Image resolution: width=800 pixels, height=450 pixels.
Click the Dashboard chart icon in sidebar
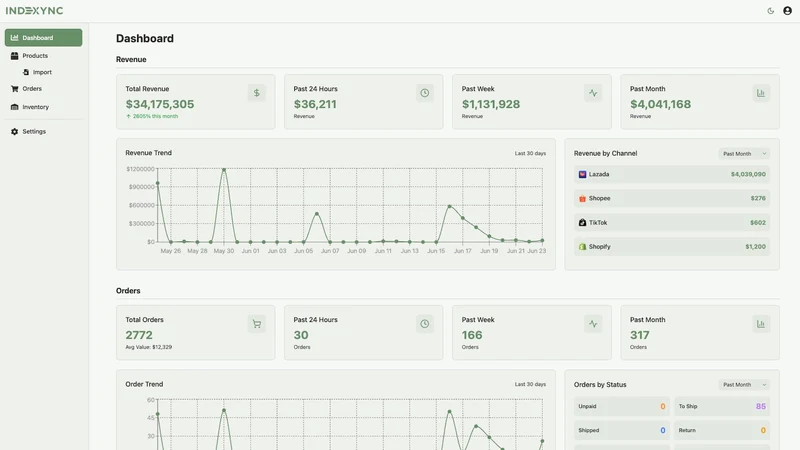[14, 38]
